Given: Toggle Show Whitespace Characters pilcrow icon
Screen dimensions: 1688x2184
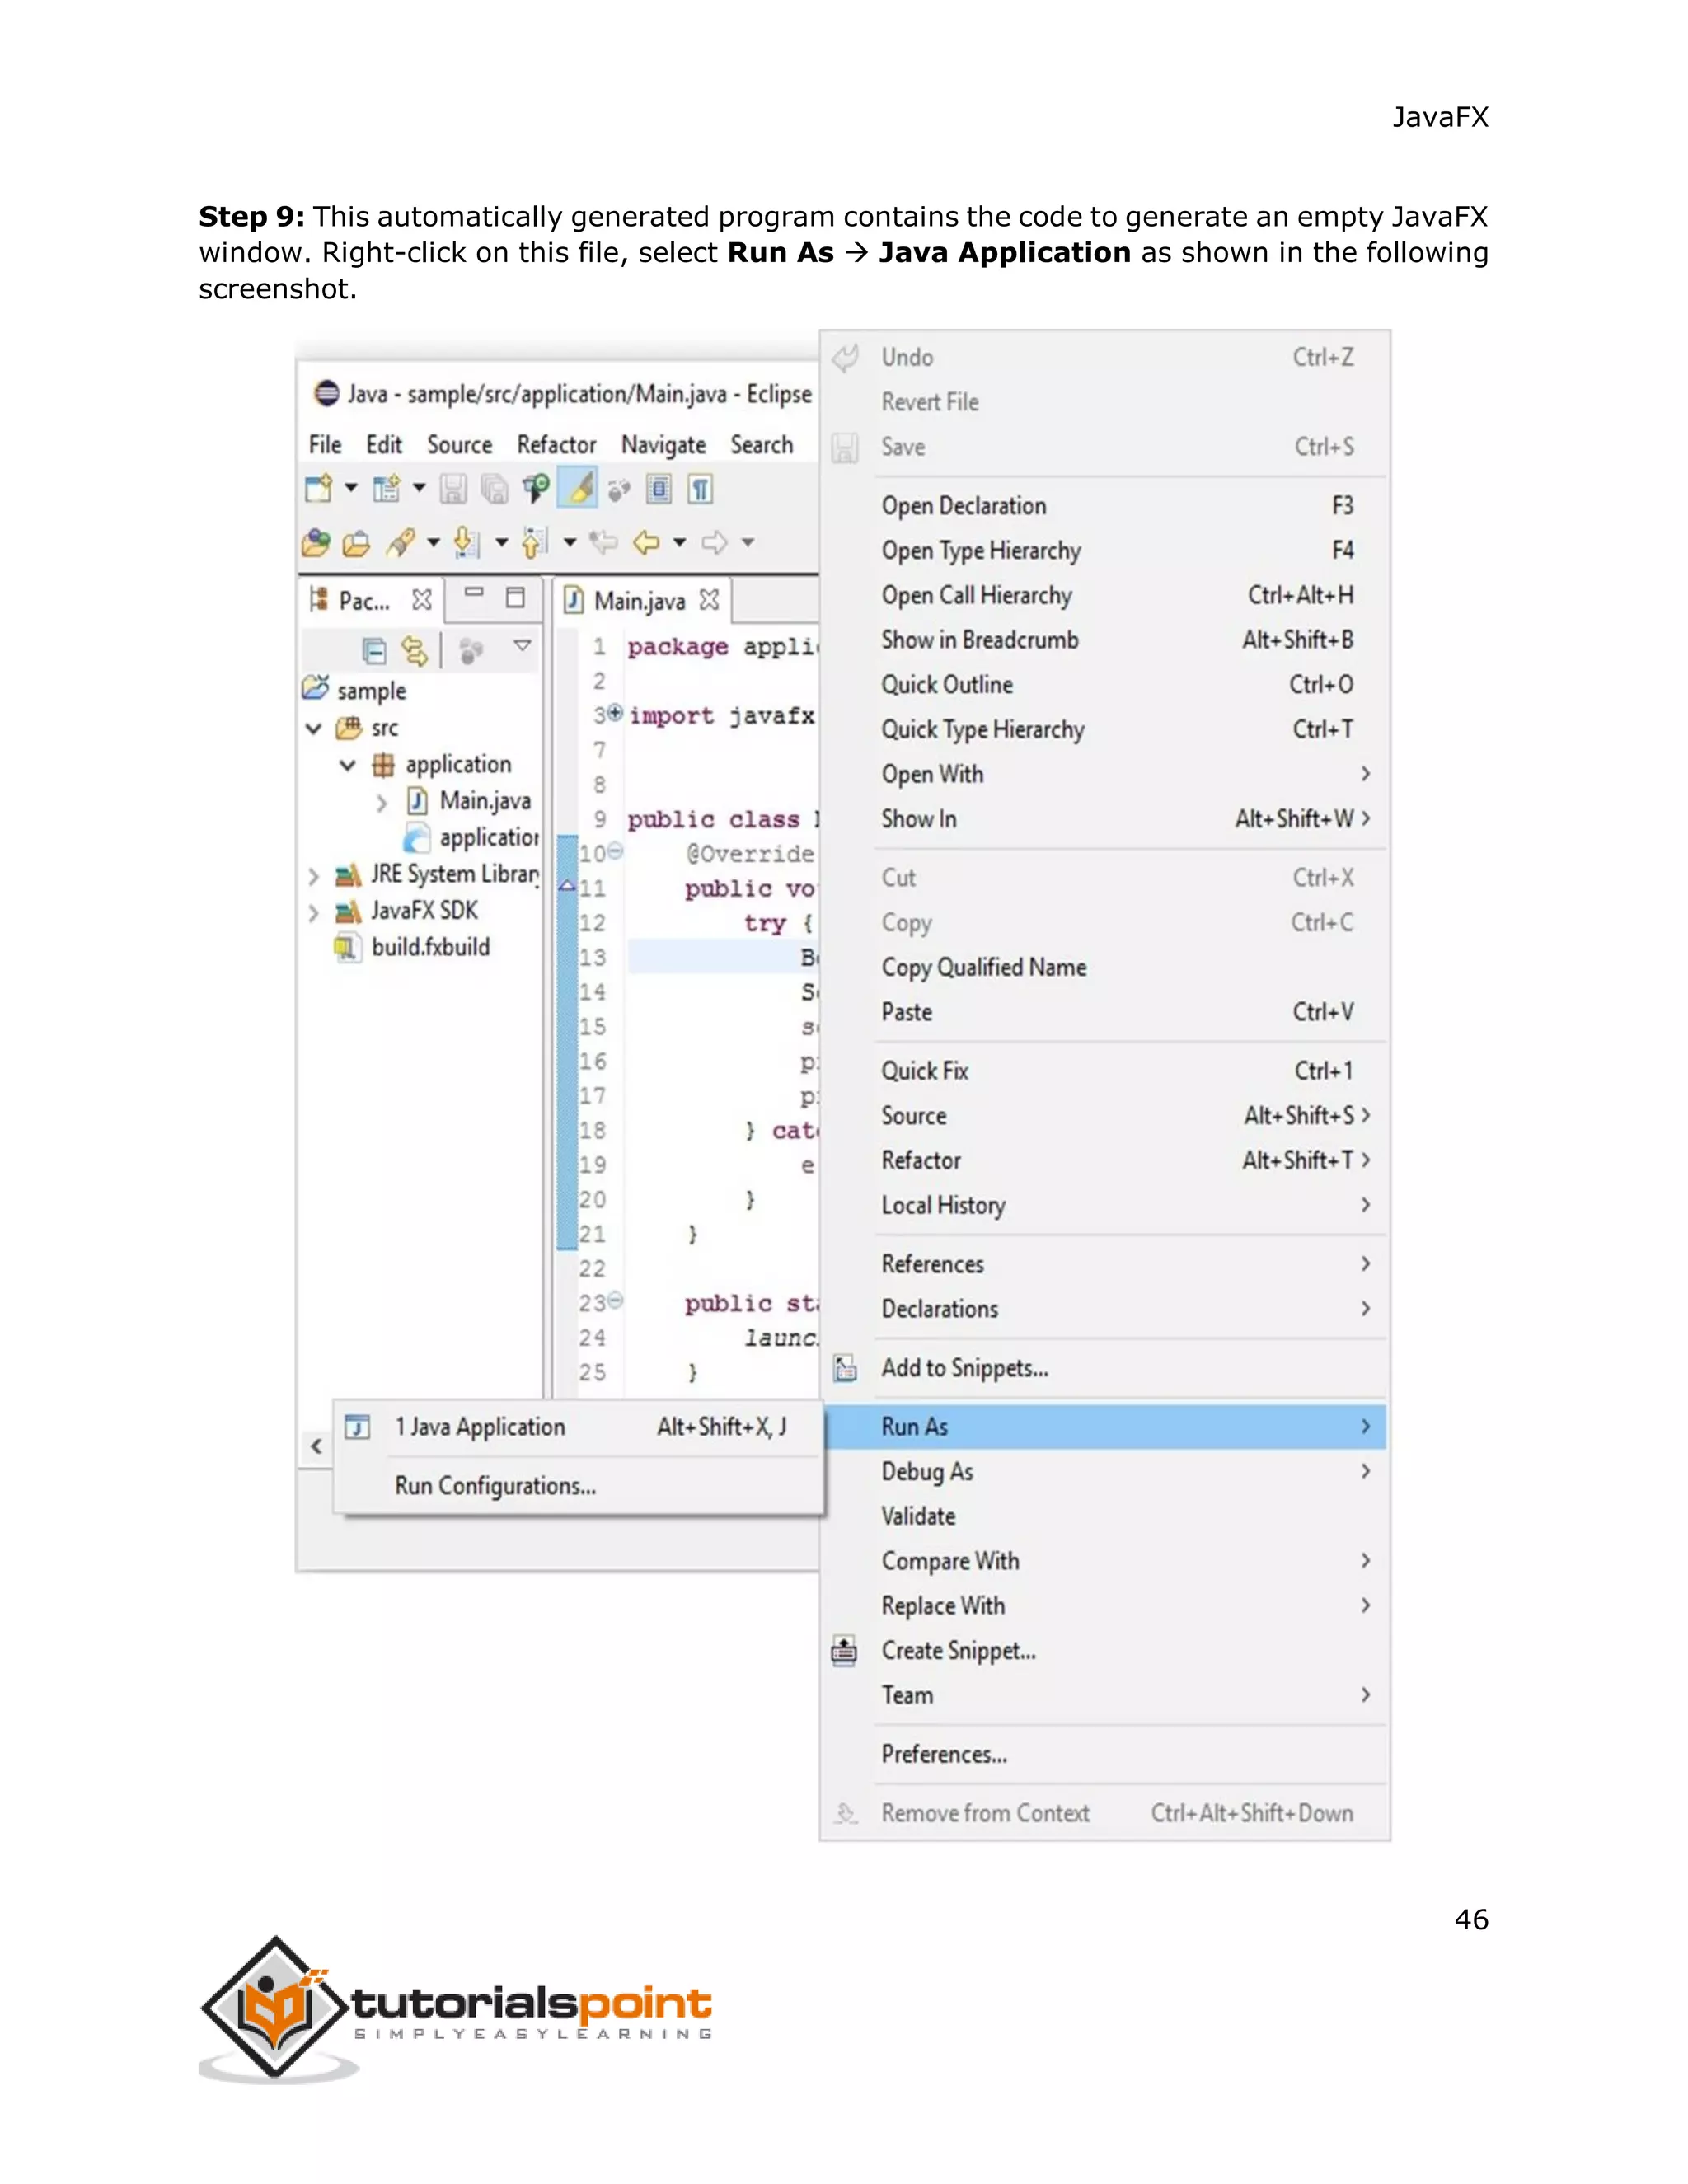Looking at the screenshot, I should (701, 489).
